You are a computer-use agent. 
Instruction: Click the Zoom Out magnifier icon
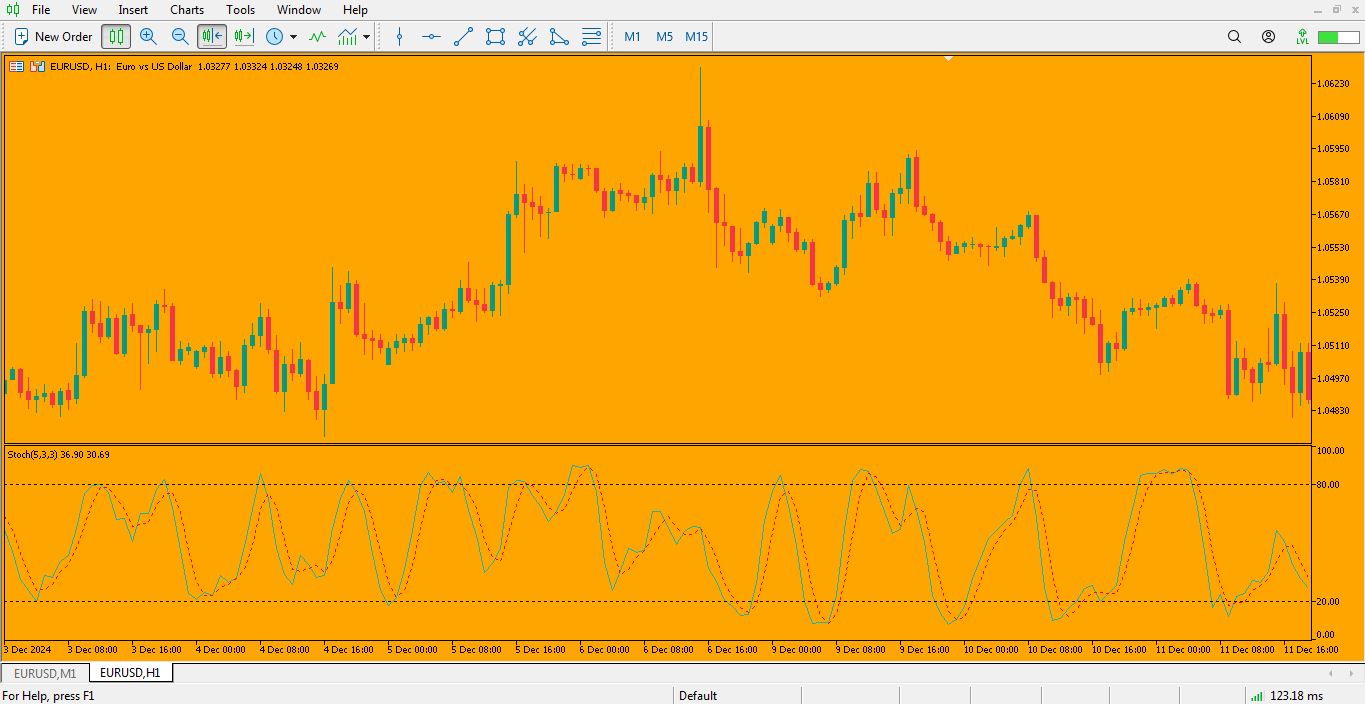(181, 36)
